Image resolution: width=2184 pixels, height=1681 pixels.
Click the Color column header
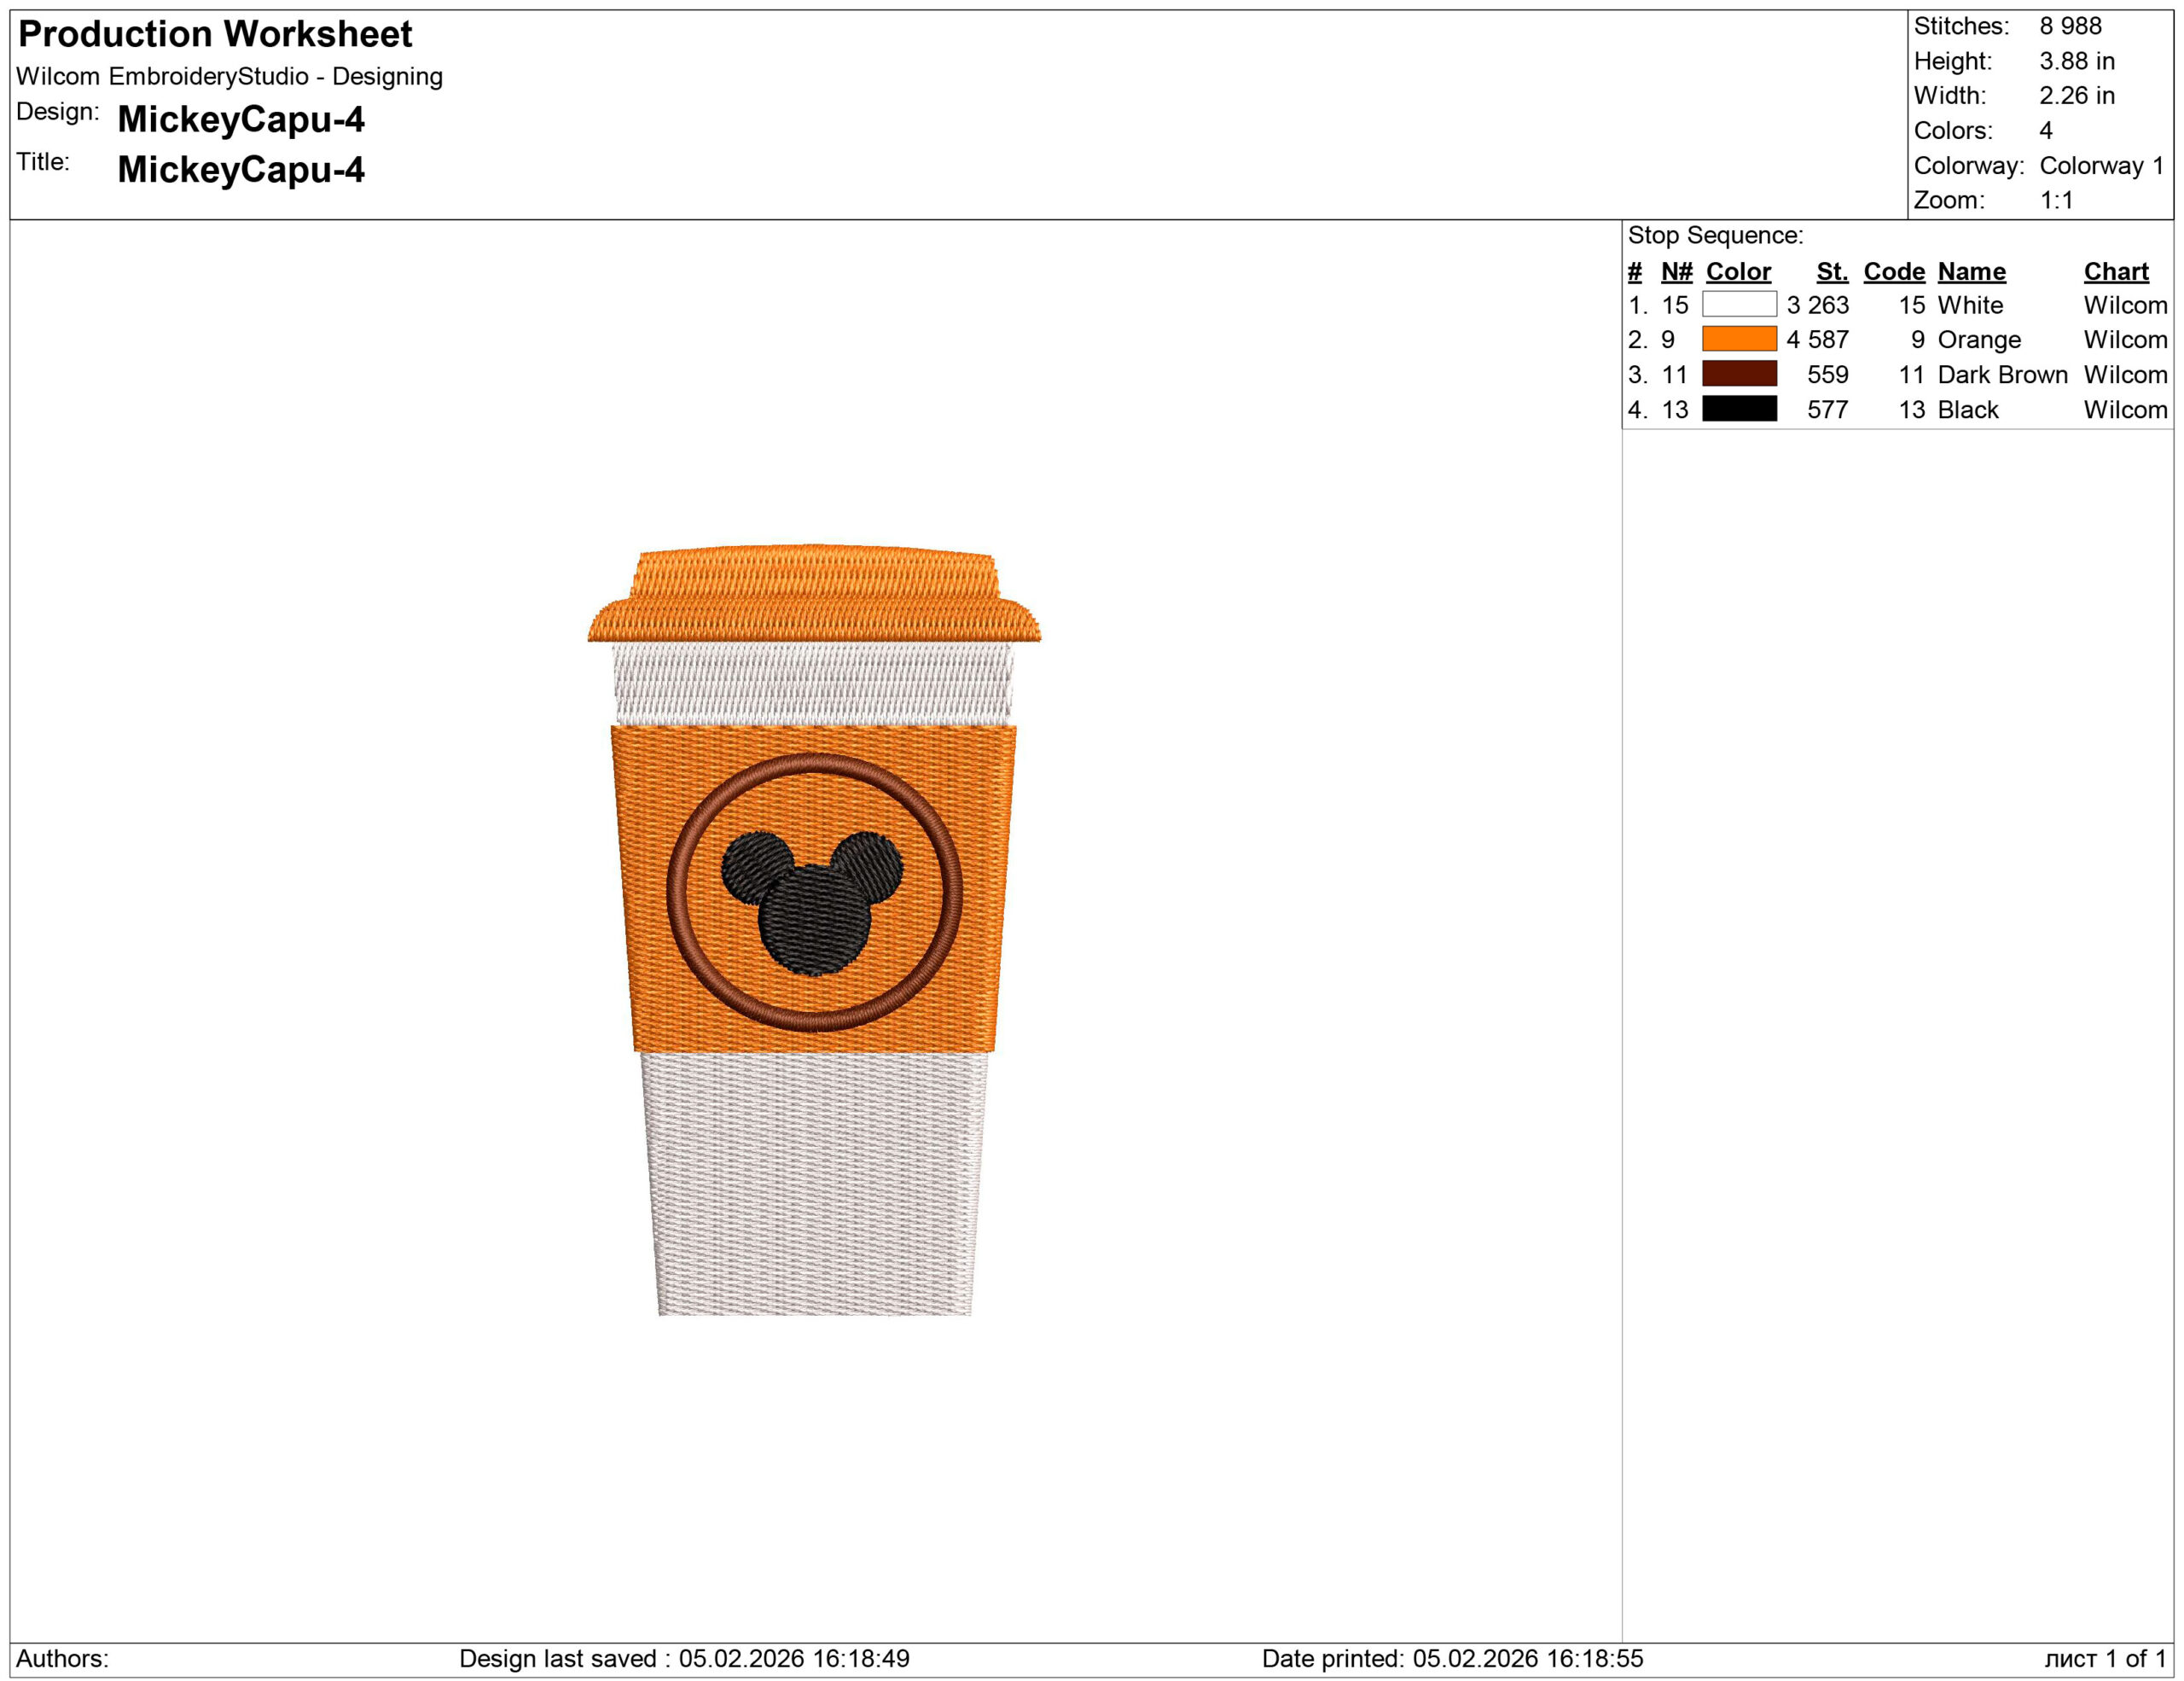1738,271
